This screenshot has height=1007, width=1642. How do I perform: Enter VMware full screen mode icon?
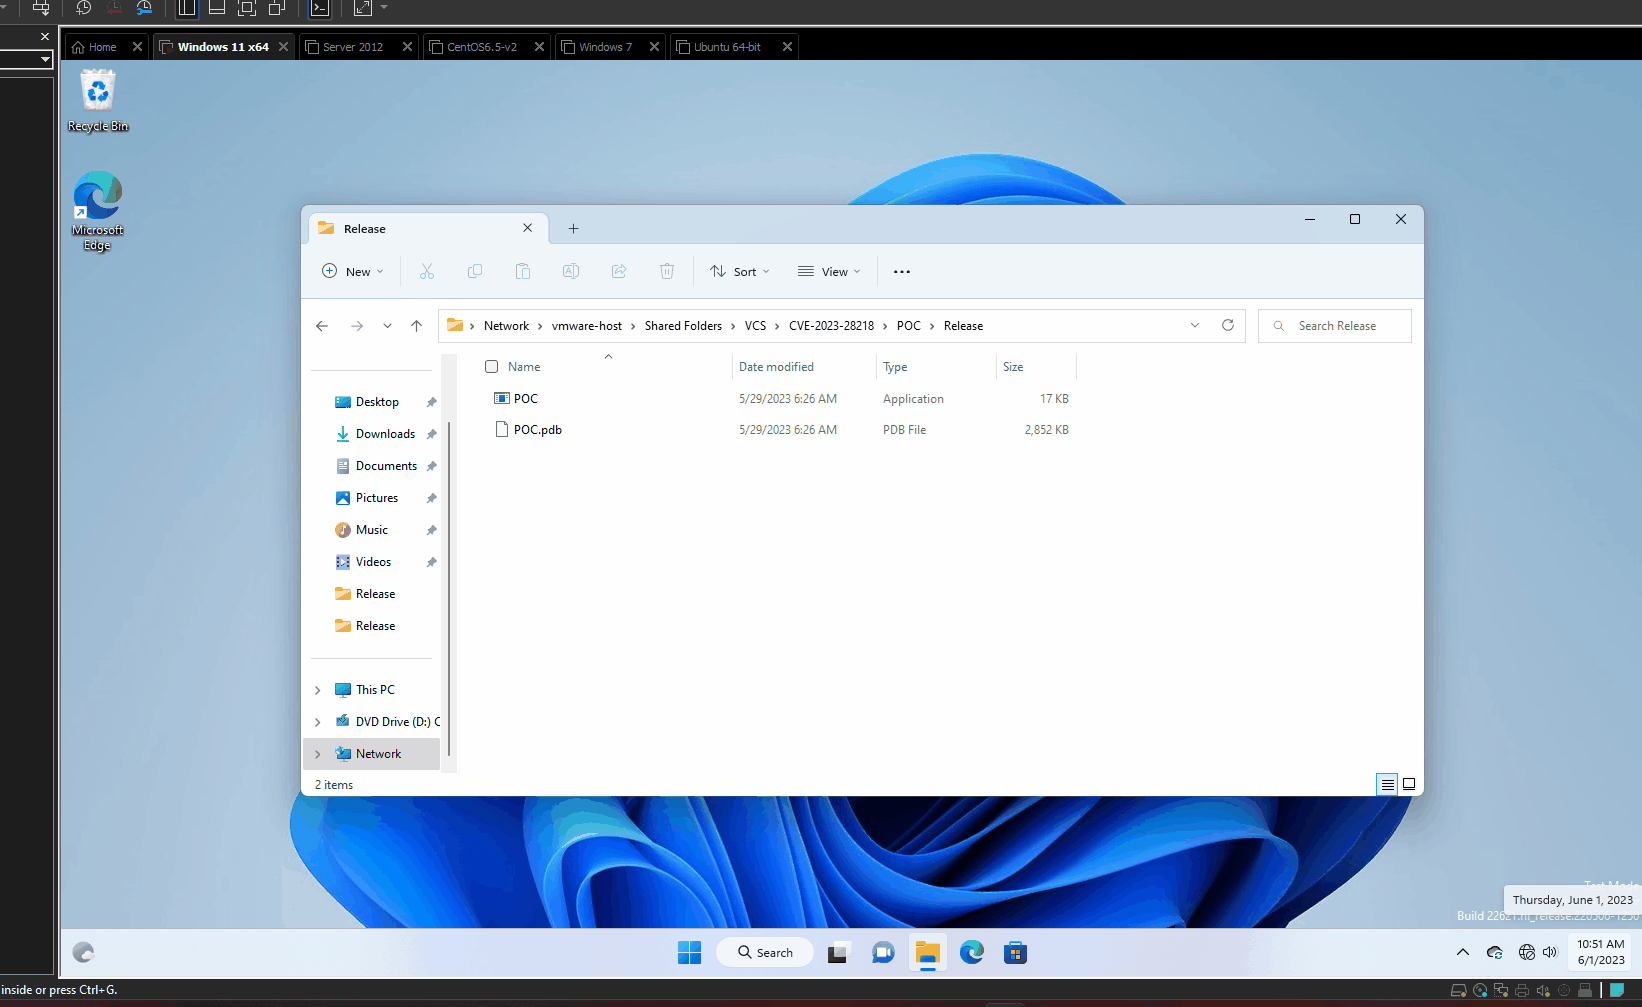pos(247,8)
